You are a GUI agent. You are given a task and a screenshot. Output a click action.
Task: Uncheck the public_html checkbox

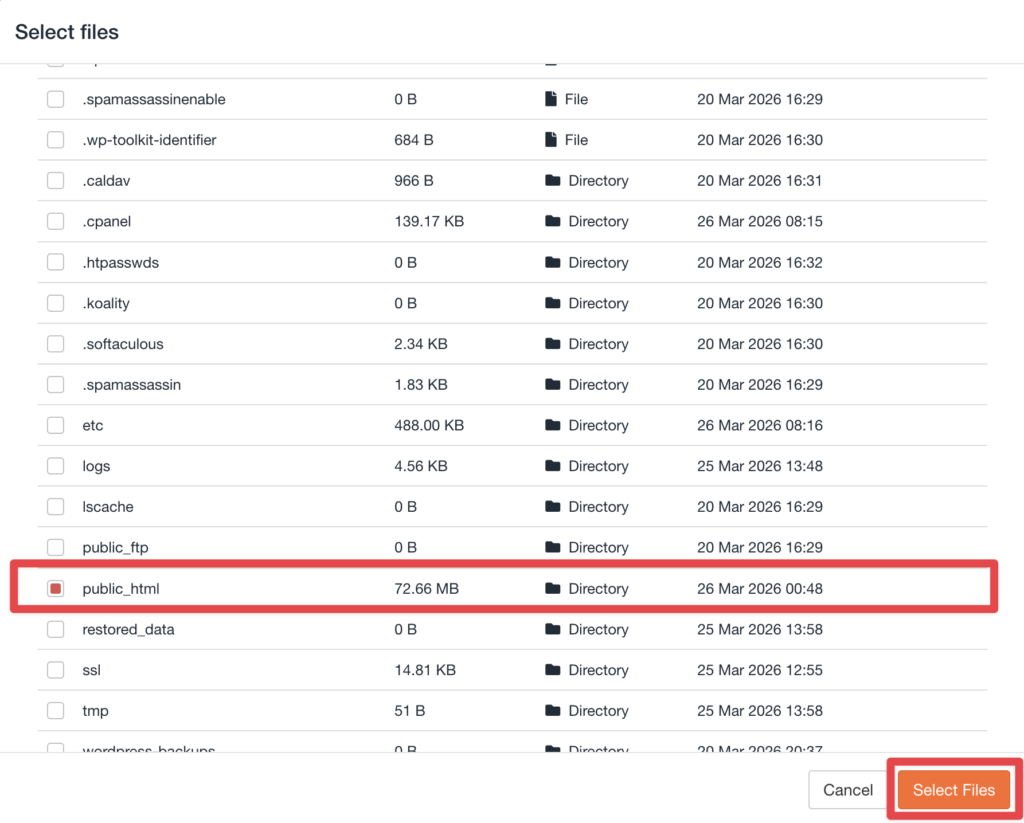tap(56, 589)
